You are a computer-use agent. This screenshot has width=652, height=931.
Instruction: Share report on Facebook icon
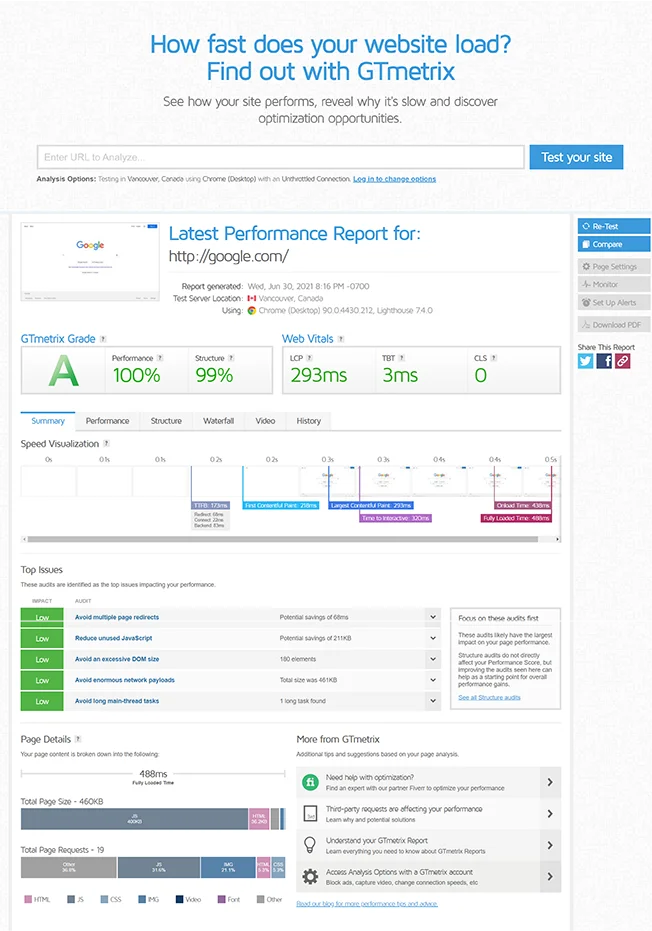point(604,361)
